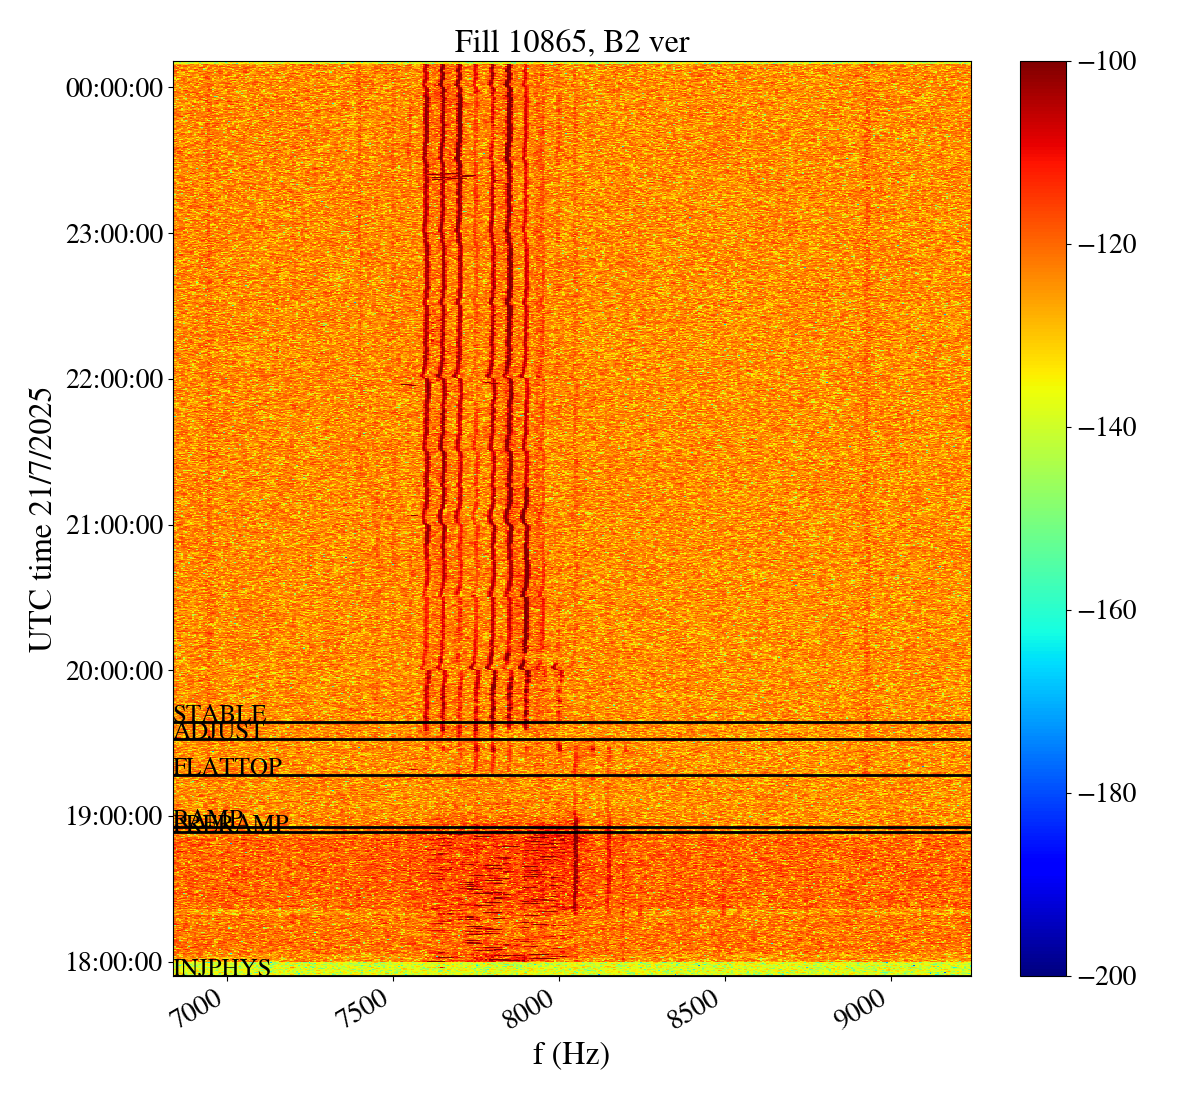Click the 00:00:00 time tick label

pyautogui.click(x=114, y=88)
